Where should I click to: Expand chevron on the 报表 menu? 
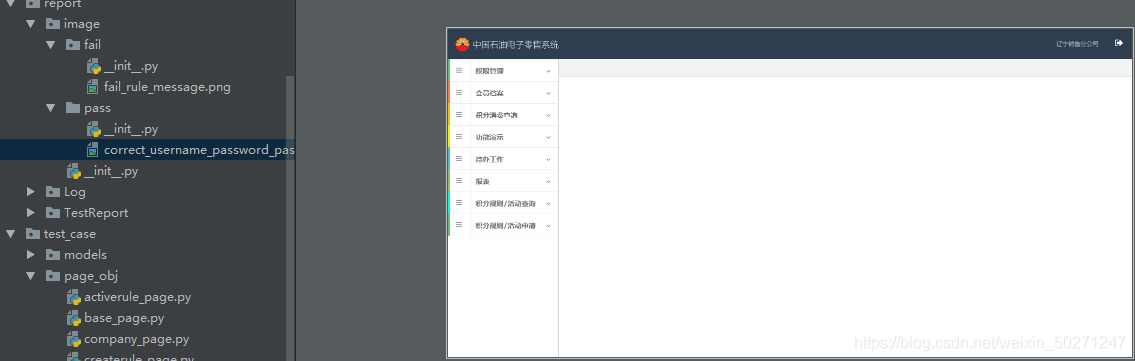click(548, 182)
